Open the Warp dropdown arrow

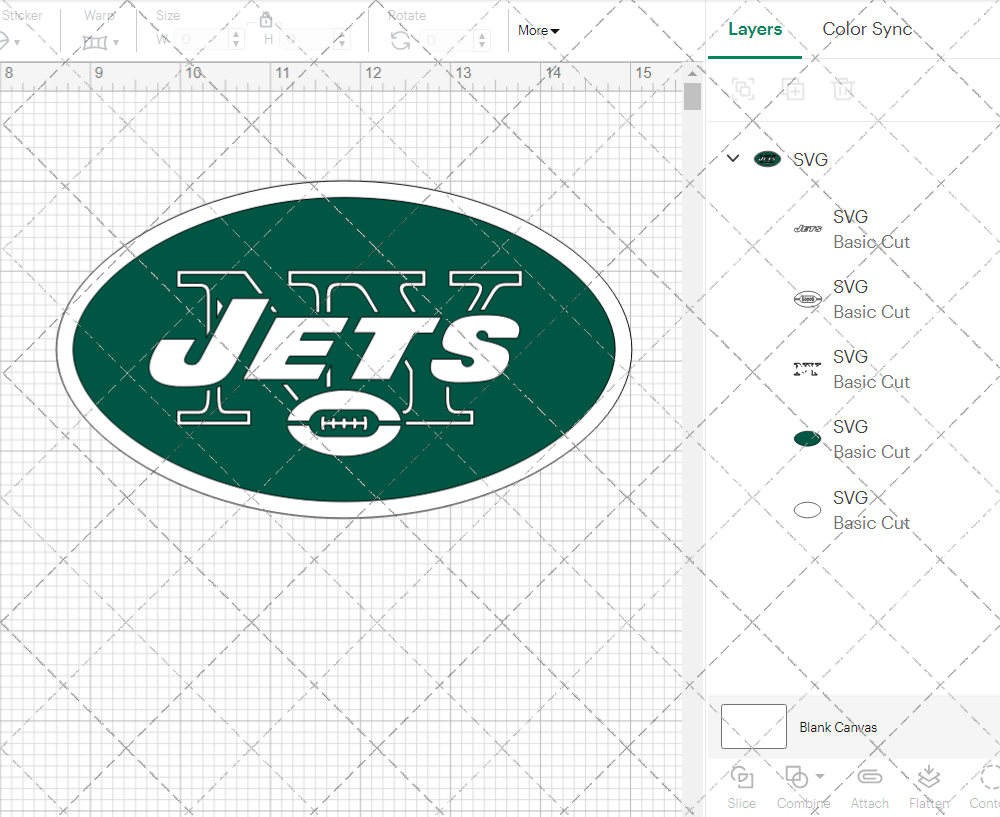pos(116,43)
